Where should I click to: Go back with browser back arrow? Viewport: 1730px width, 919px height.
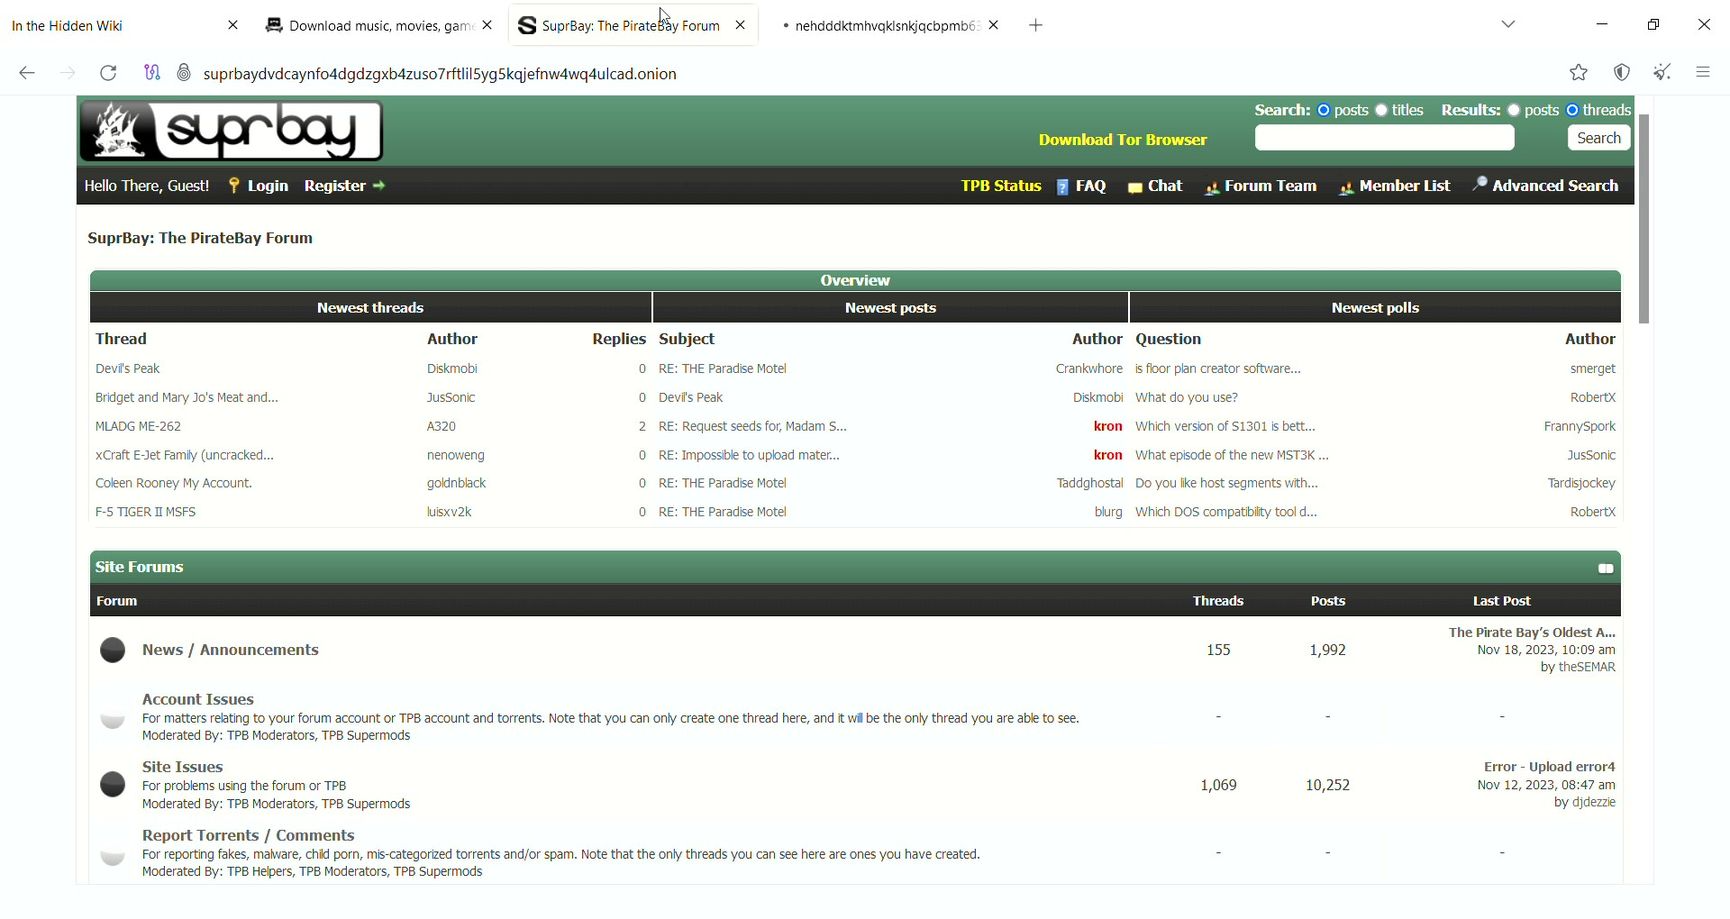coord(27,73)
